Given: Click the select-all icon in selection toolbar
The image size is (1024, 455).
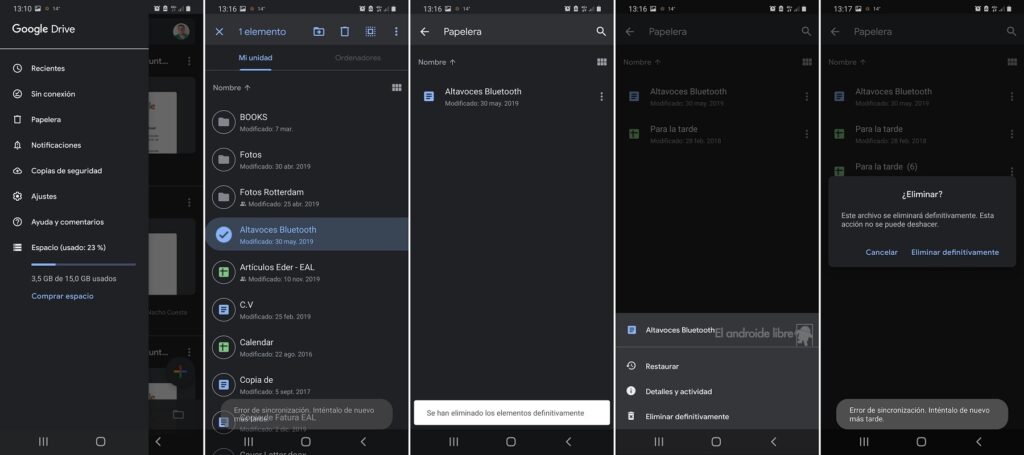Looking at the screenshot, I should [370, 31].
